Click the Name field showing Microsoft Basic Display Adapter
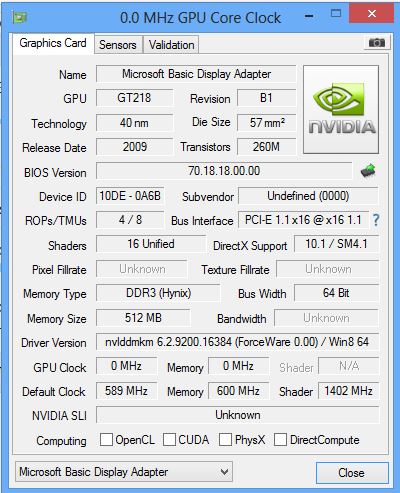 [x=196, y=74]
